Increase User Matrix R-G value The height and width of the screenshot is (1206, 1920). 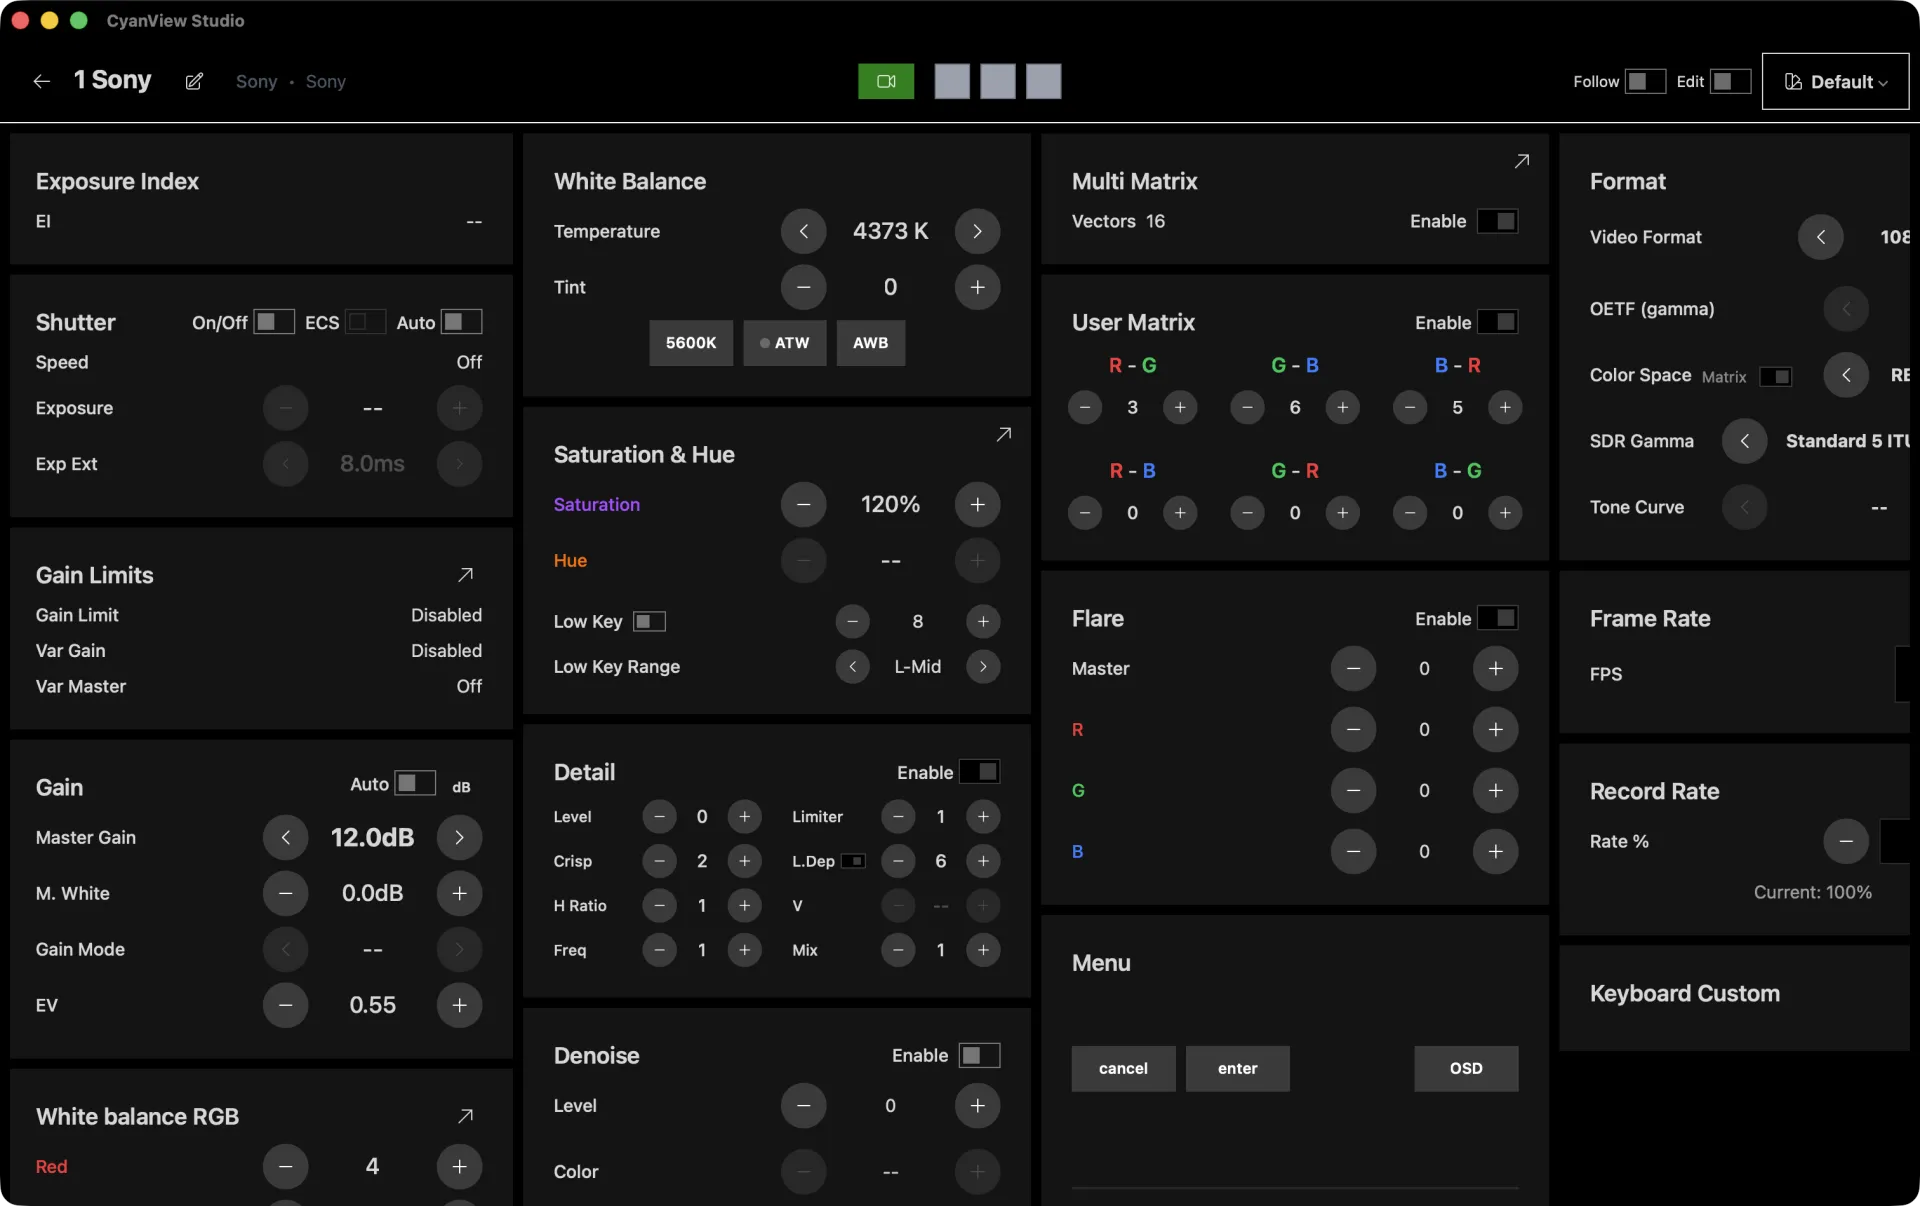click(x=1180, y=407)
